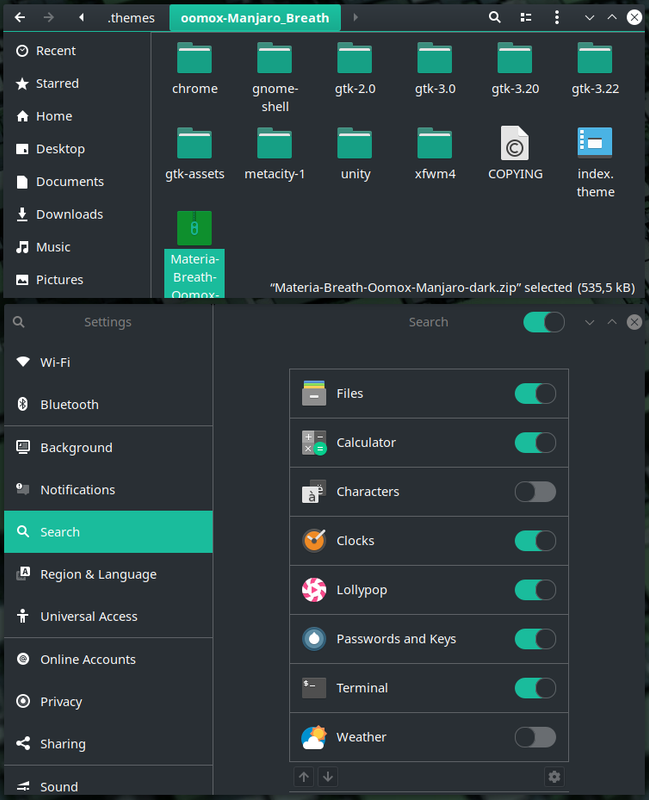Viewport: 649px width, 800px height.
Task: Open Privacy settings panel
Action: [x=108, y=702]
